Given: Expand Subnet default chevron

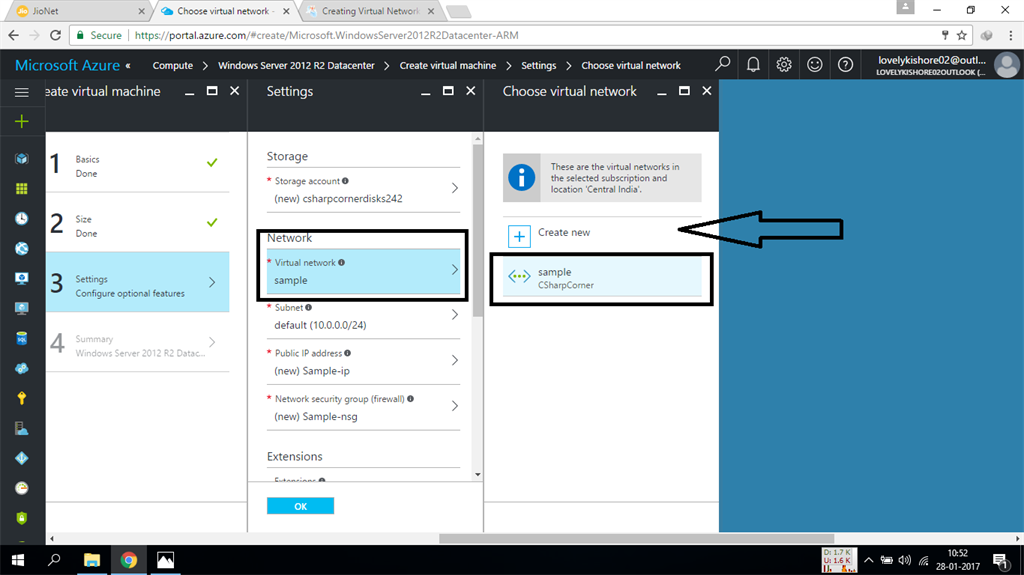Looking at the screenshot, I should point(455,315).
